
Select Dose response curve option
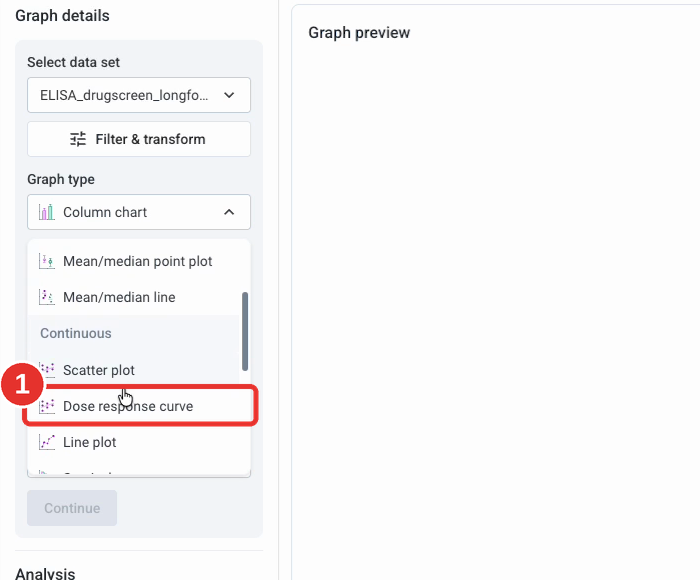pyautogui.click(x=140, y=406)
